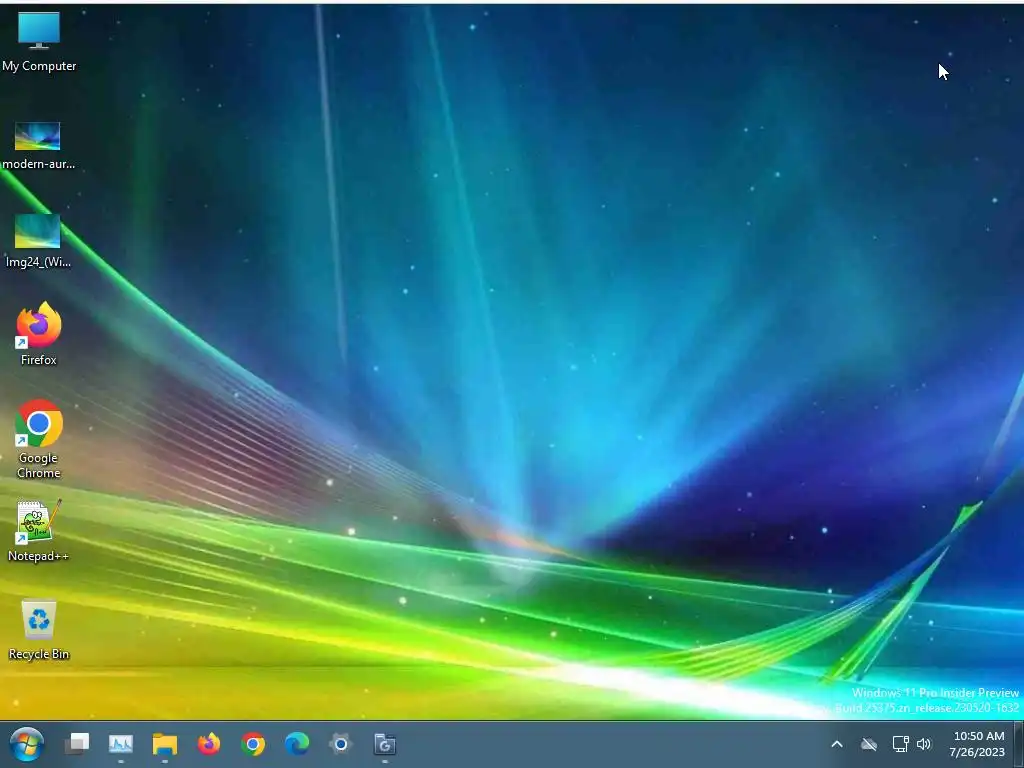
Task: Open the My Computer desktop icon
Action: [39, 42]
